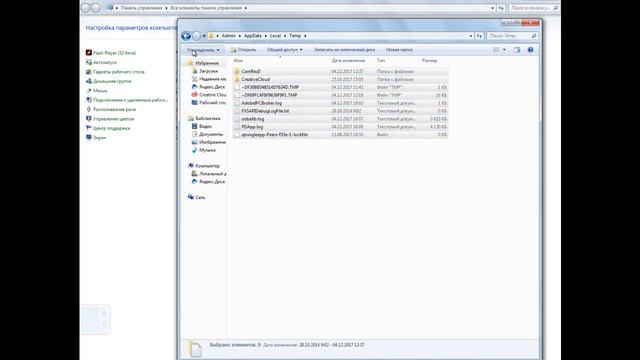Screen dimensions: 640x360
Task: Open recent locations dropdown beside Forward arrow
Action: coord(204,36)
